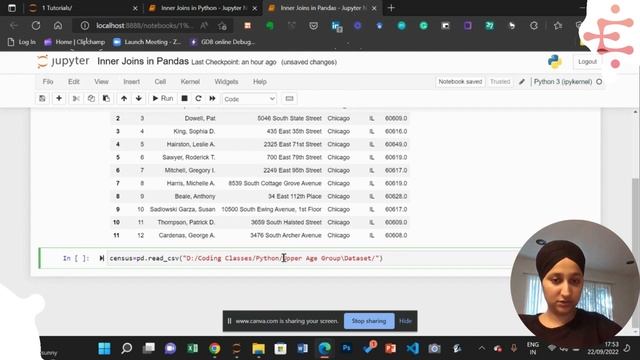
Task: Switch to Inner Joins in Python tab
Action: click(x=203, y=8)
